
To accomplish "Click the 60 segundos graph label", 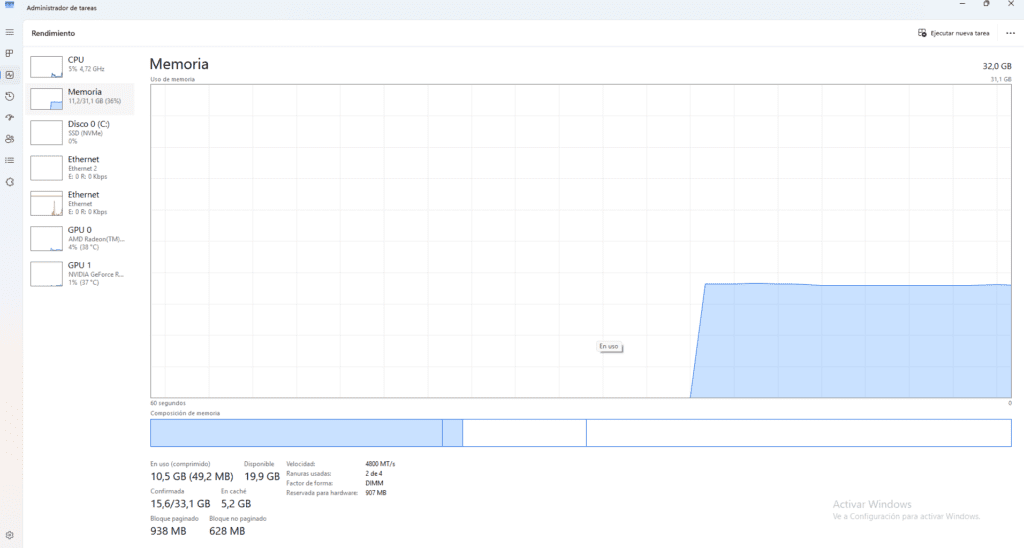I will point(168,403).
